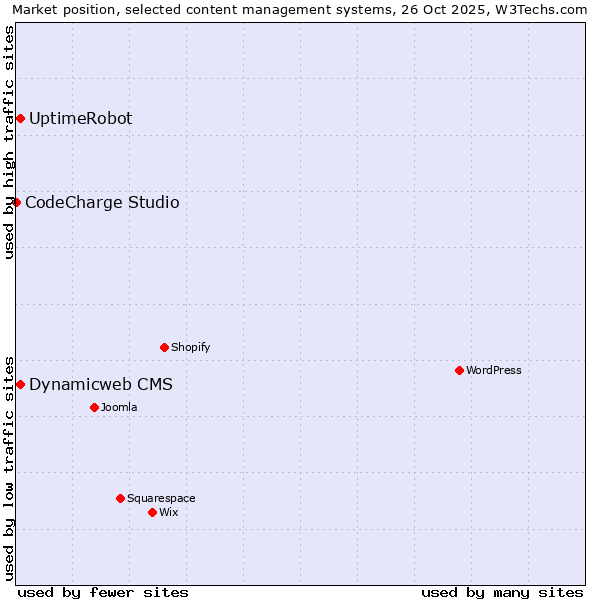Select the Joomla text label
The width and height of the screenshot is (600, 600).
click(x=119, y=408)
